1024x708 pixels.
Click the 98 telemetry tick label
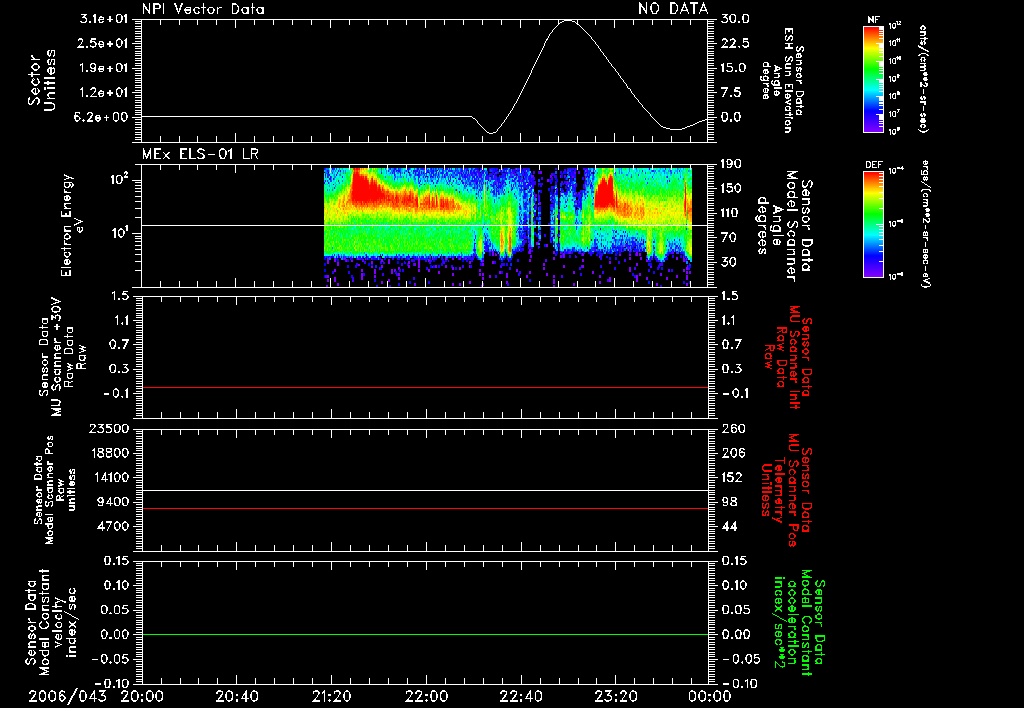729,502
